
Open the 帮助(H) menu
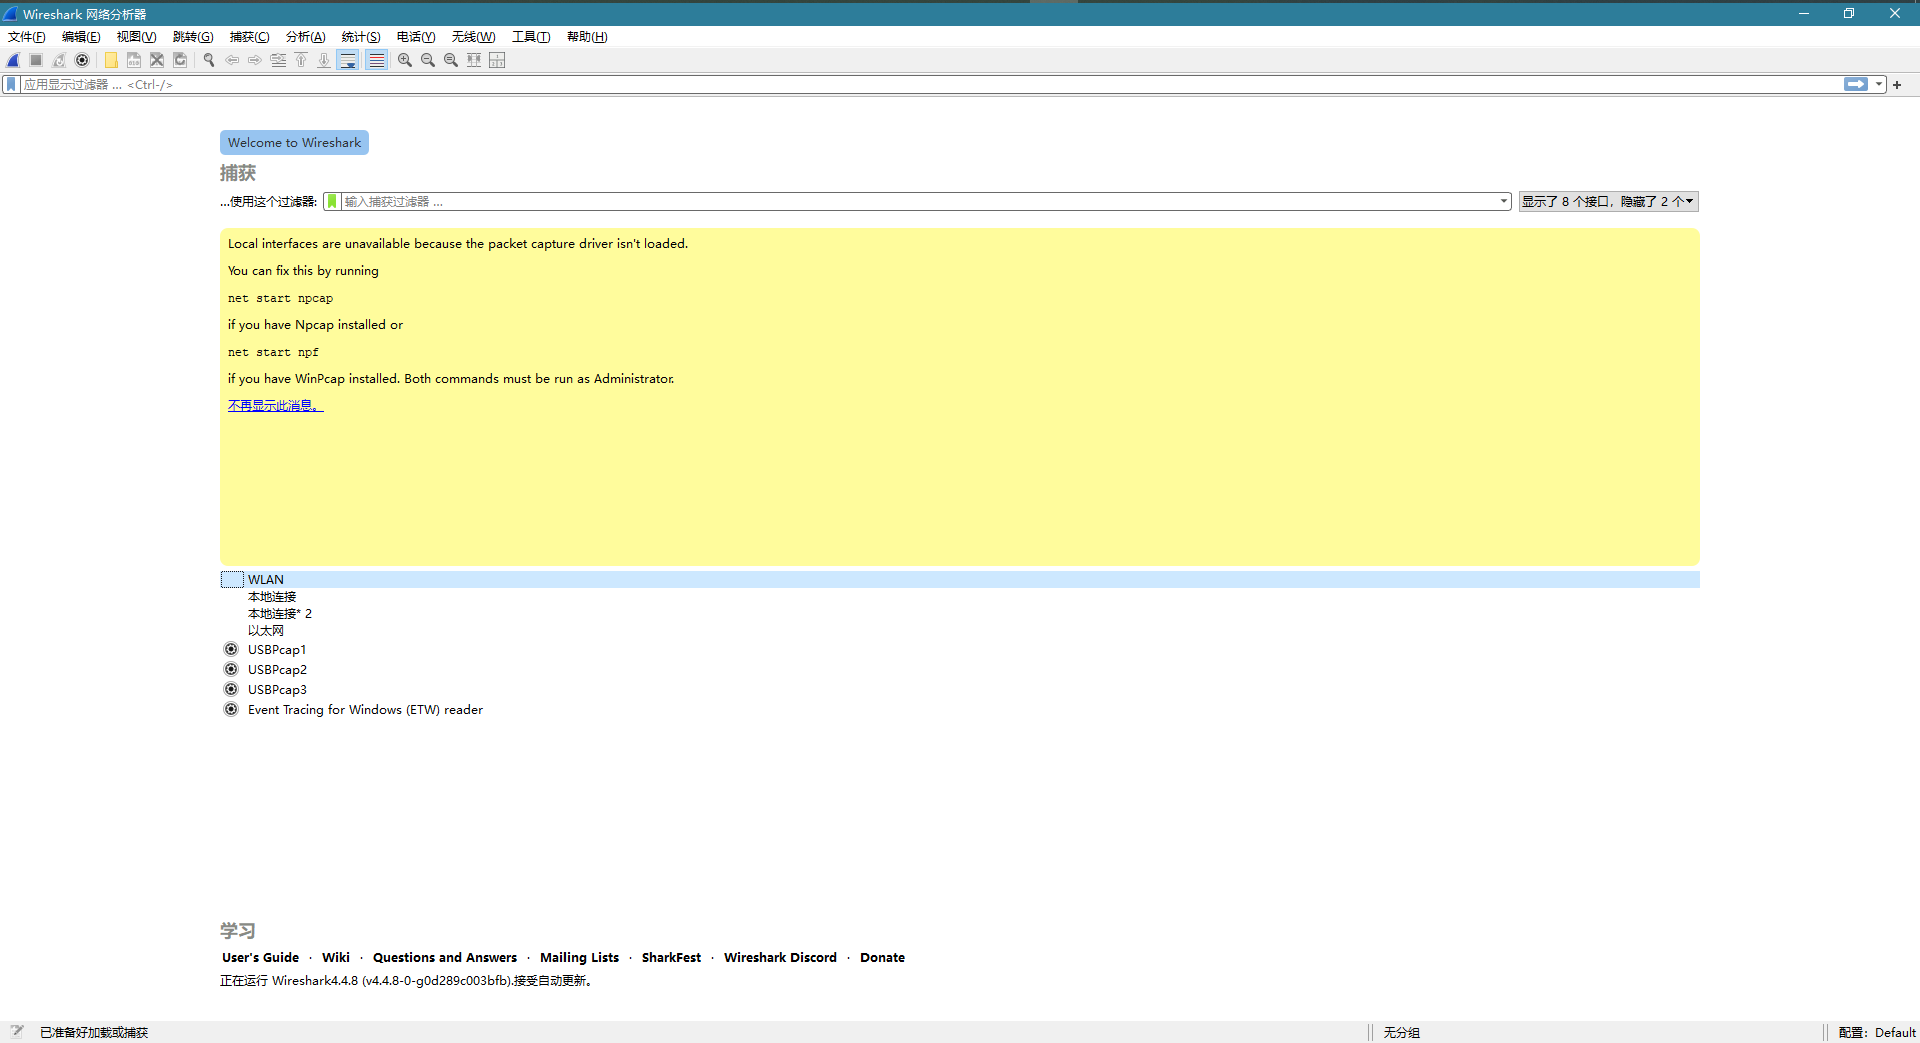point(587,37)
